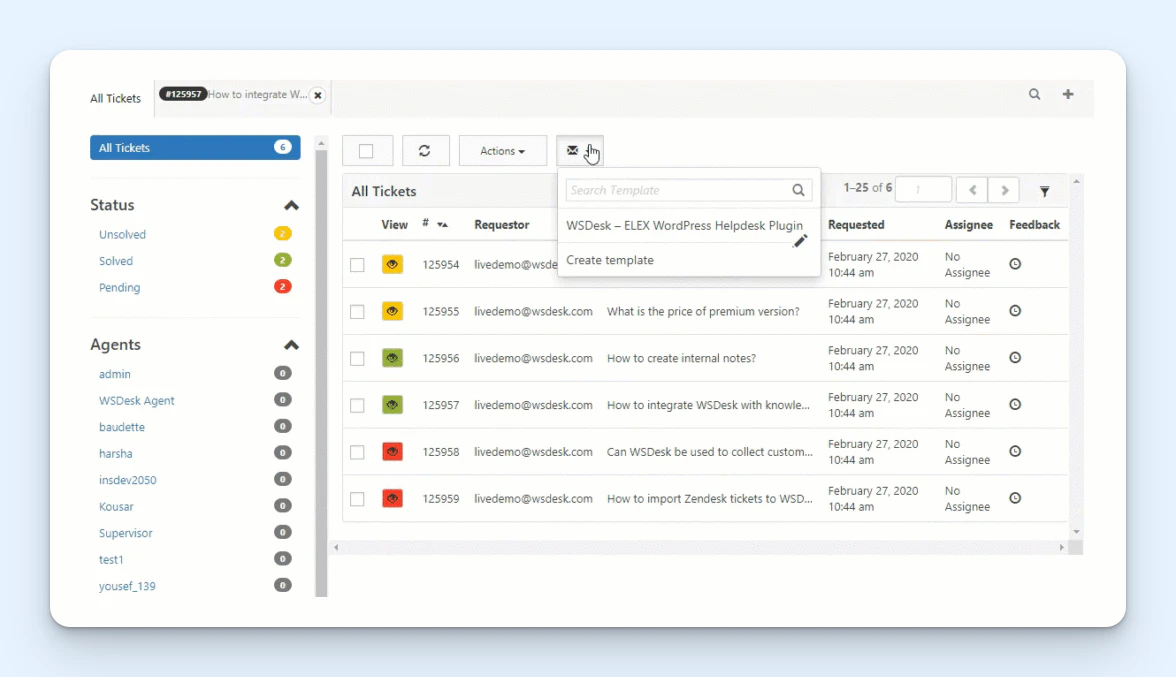The height and width of the screenshot is (677, 1176).
Task: Check the checkbox for ticket 125955
Action: coord(357,310)
